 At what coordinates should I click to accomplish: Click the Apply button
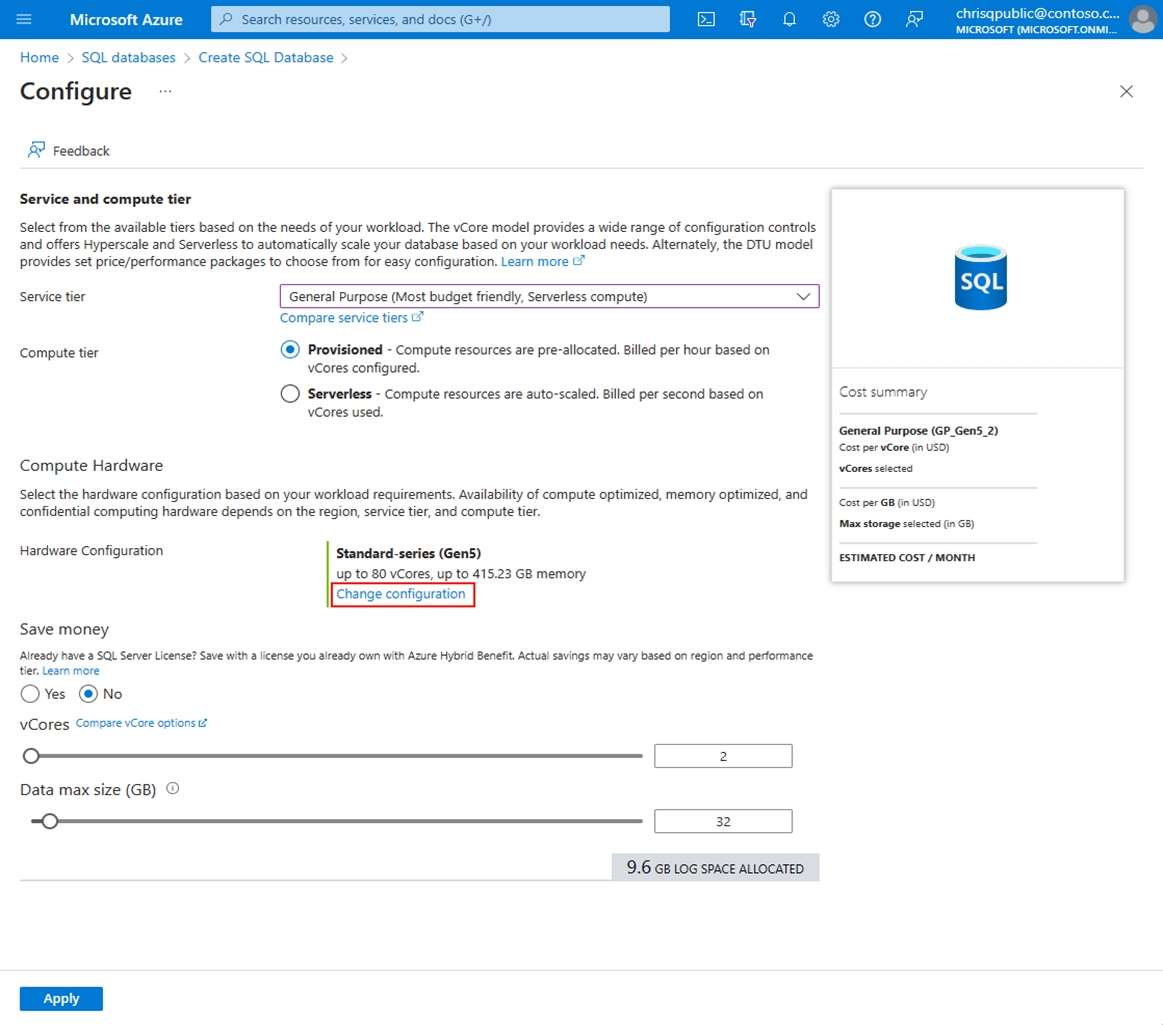[61, 999]
